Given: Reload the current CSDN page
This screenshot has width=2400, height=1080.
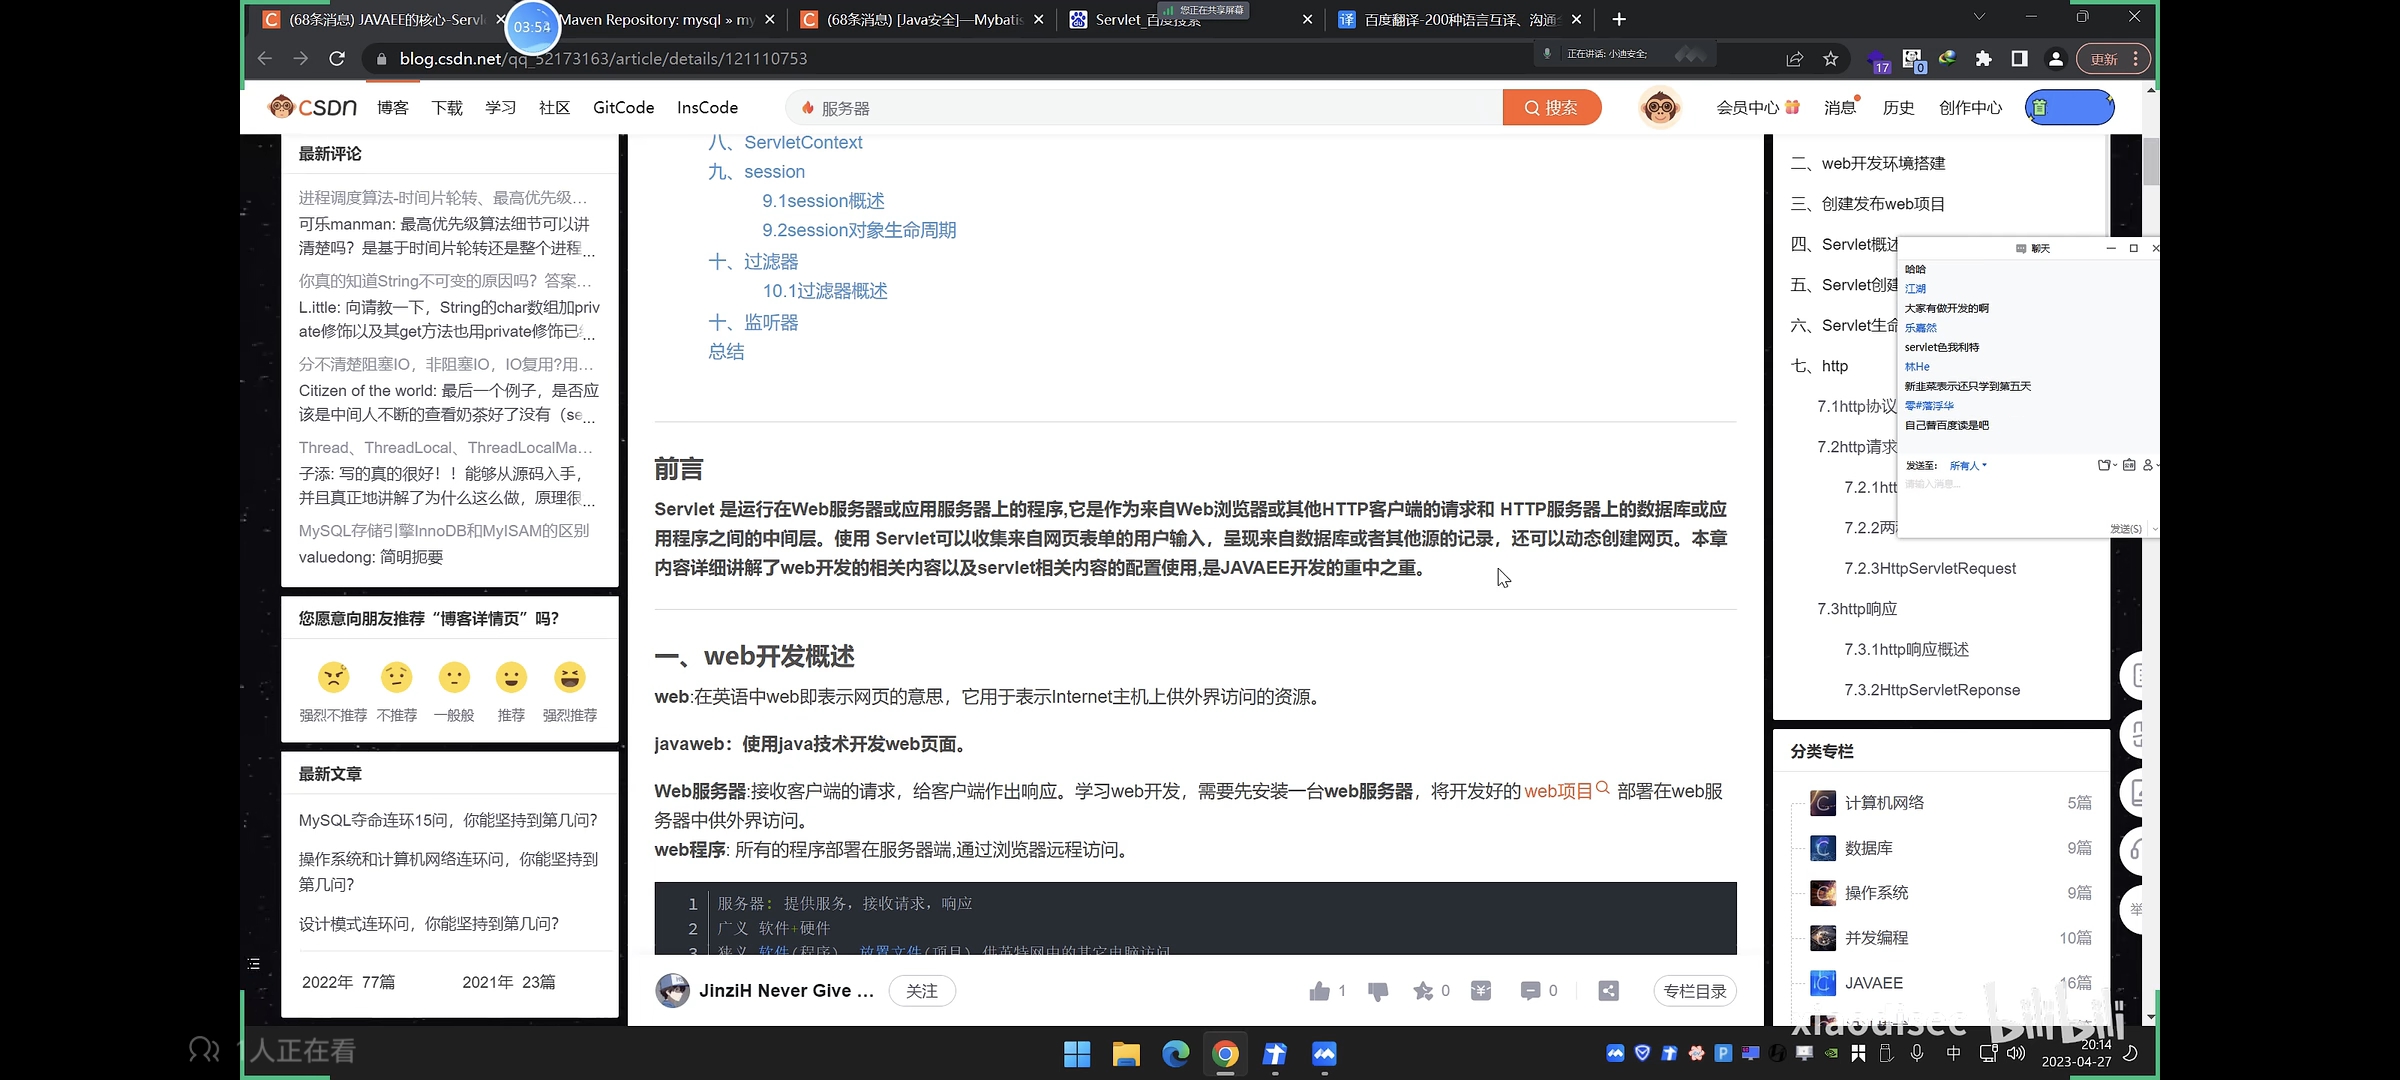Looking at the screenshot, I should (x=337, y=59).
